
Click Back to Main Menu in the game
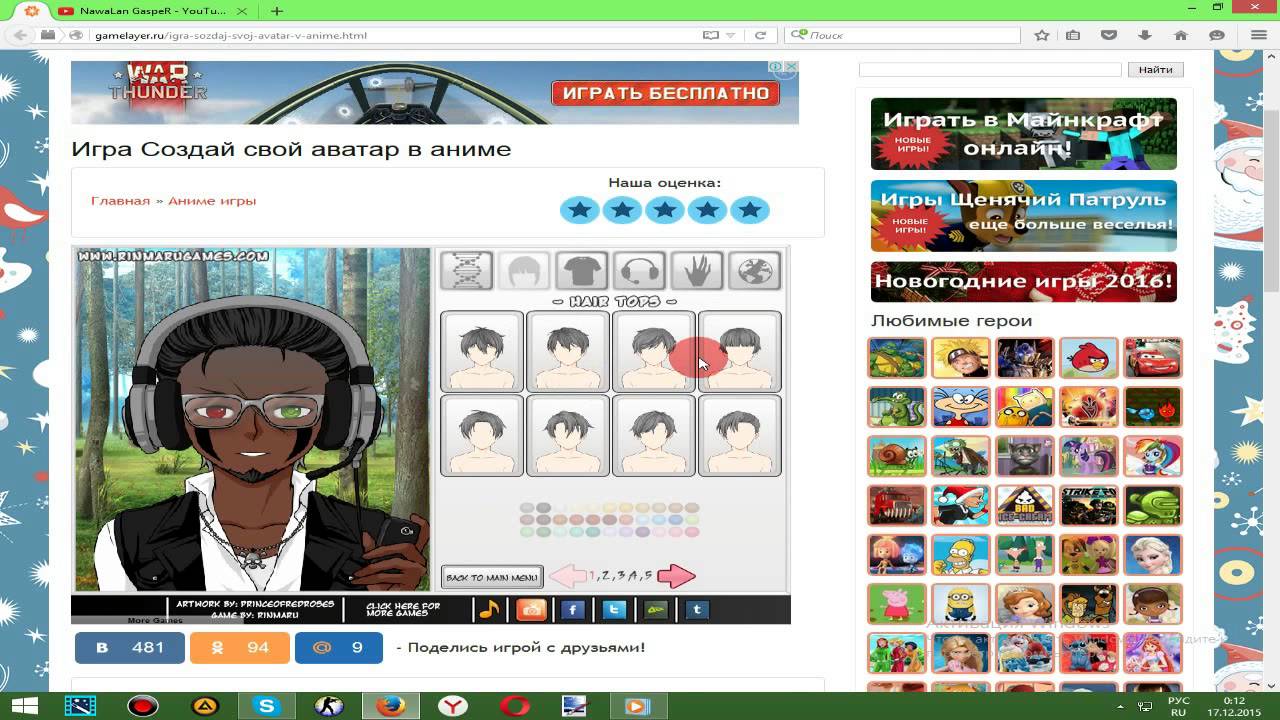(x=492, y=577)
